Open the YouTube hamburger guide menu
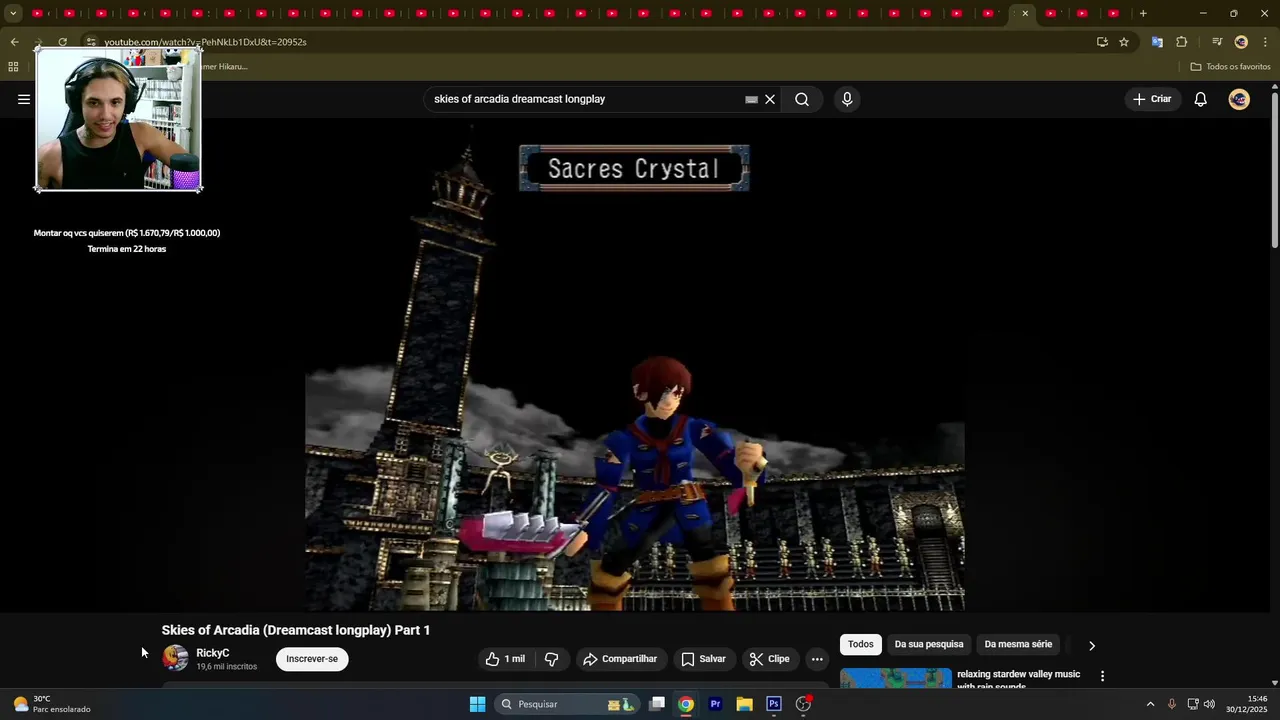 click(x=24, y=99)
